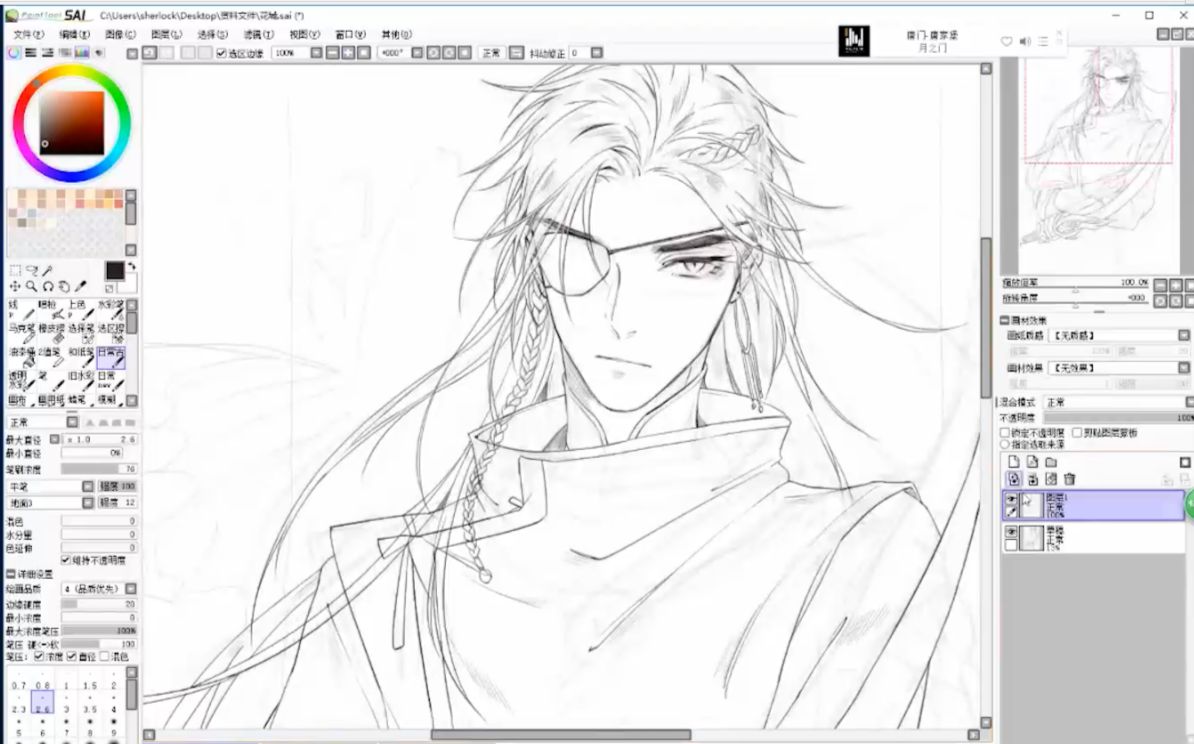
Task: Show the color wheel panel icon
Action: pos(14,53)
